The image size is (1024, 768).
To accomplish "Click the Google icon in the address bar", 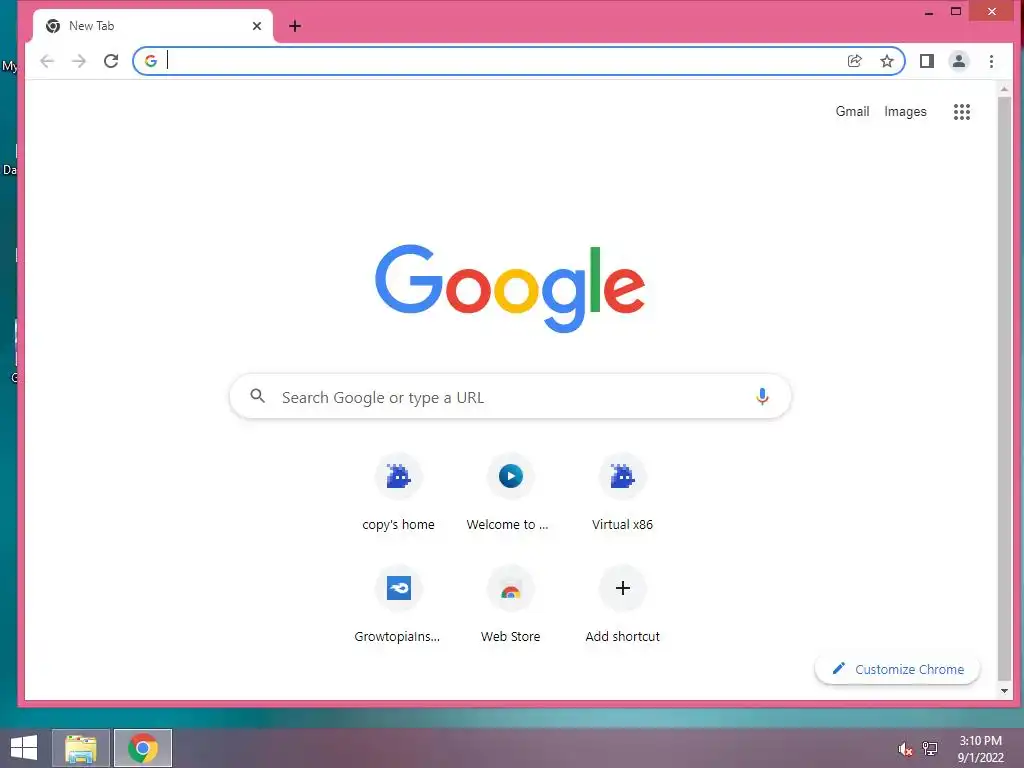I will coord(151,61).
